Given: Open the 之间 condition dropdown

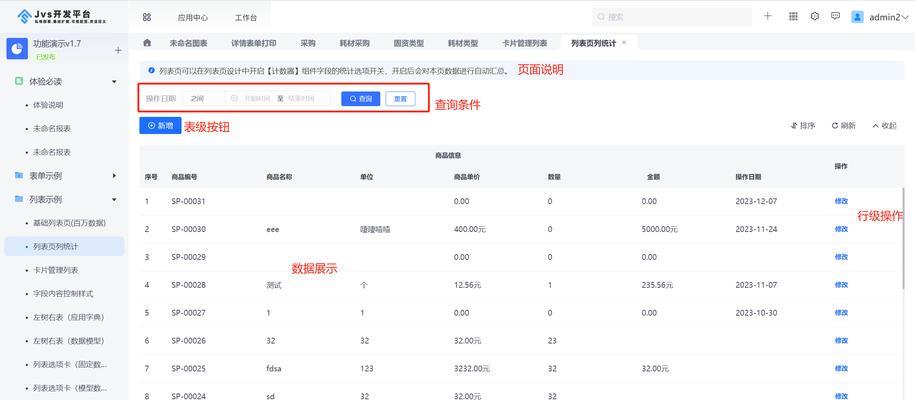Looking at the screenshot, I should click(x=204, y=99).
